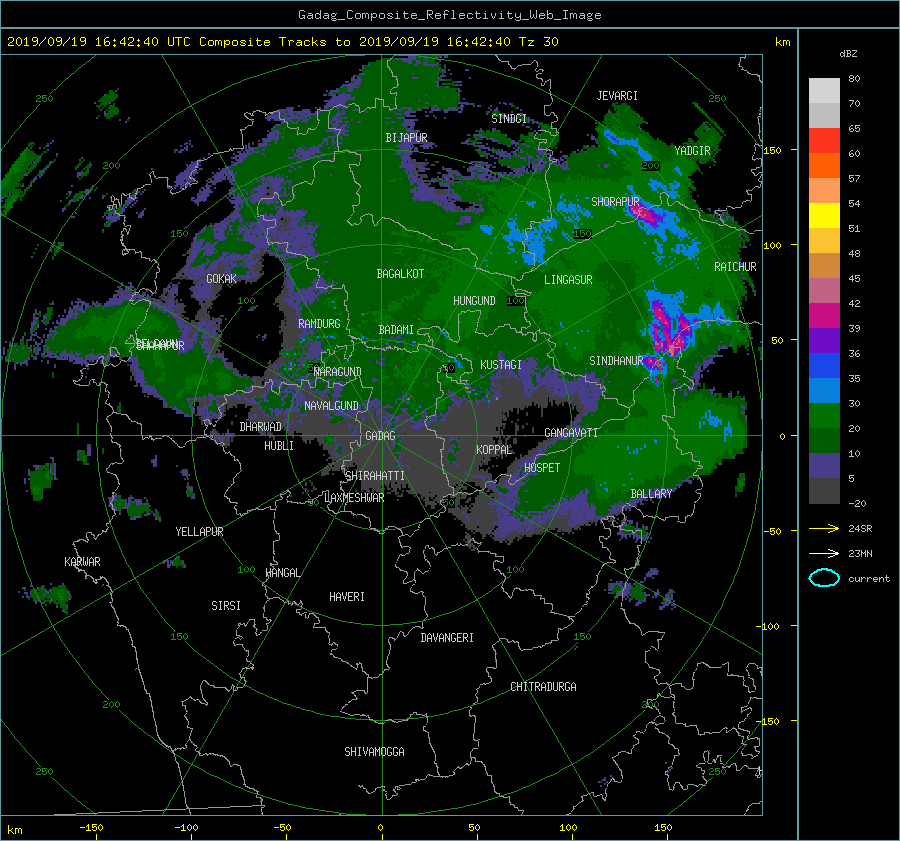
Task: Click the BALLARY city label
Action: 651,494
